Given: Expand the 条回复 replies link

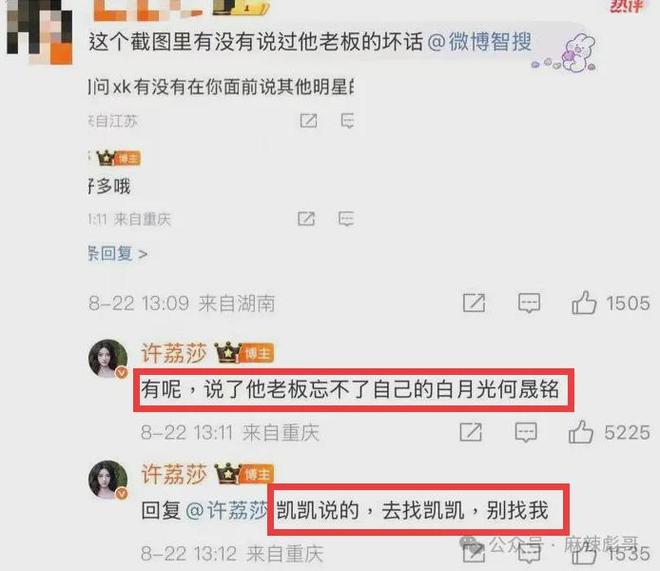Looking at the screenshot, I should (118, 254).
